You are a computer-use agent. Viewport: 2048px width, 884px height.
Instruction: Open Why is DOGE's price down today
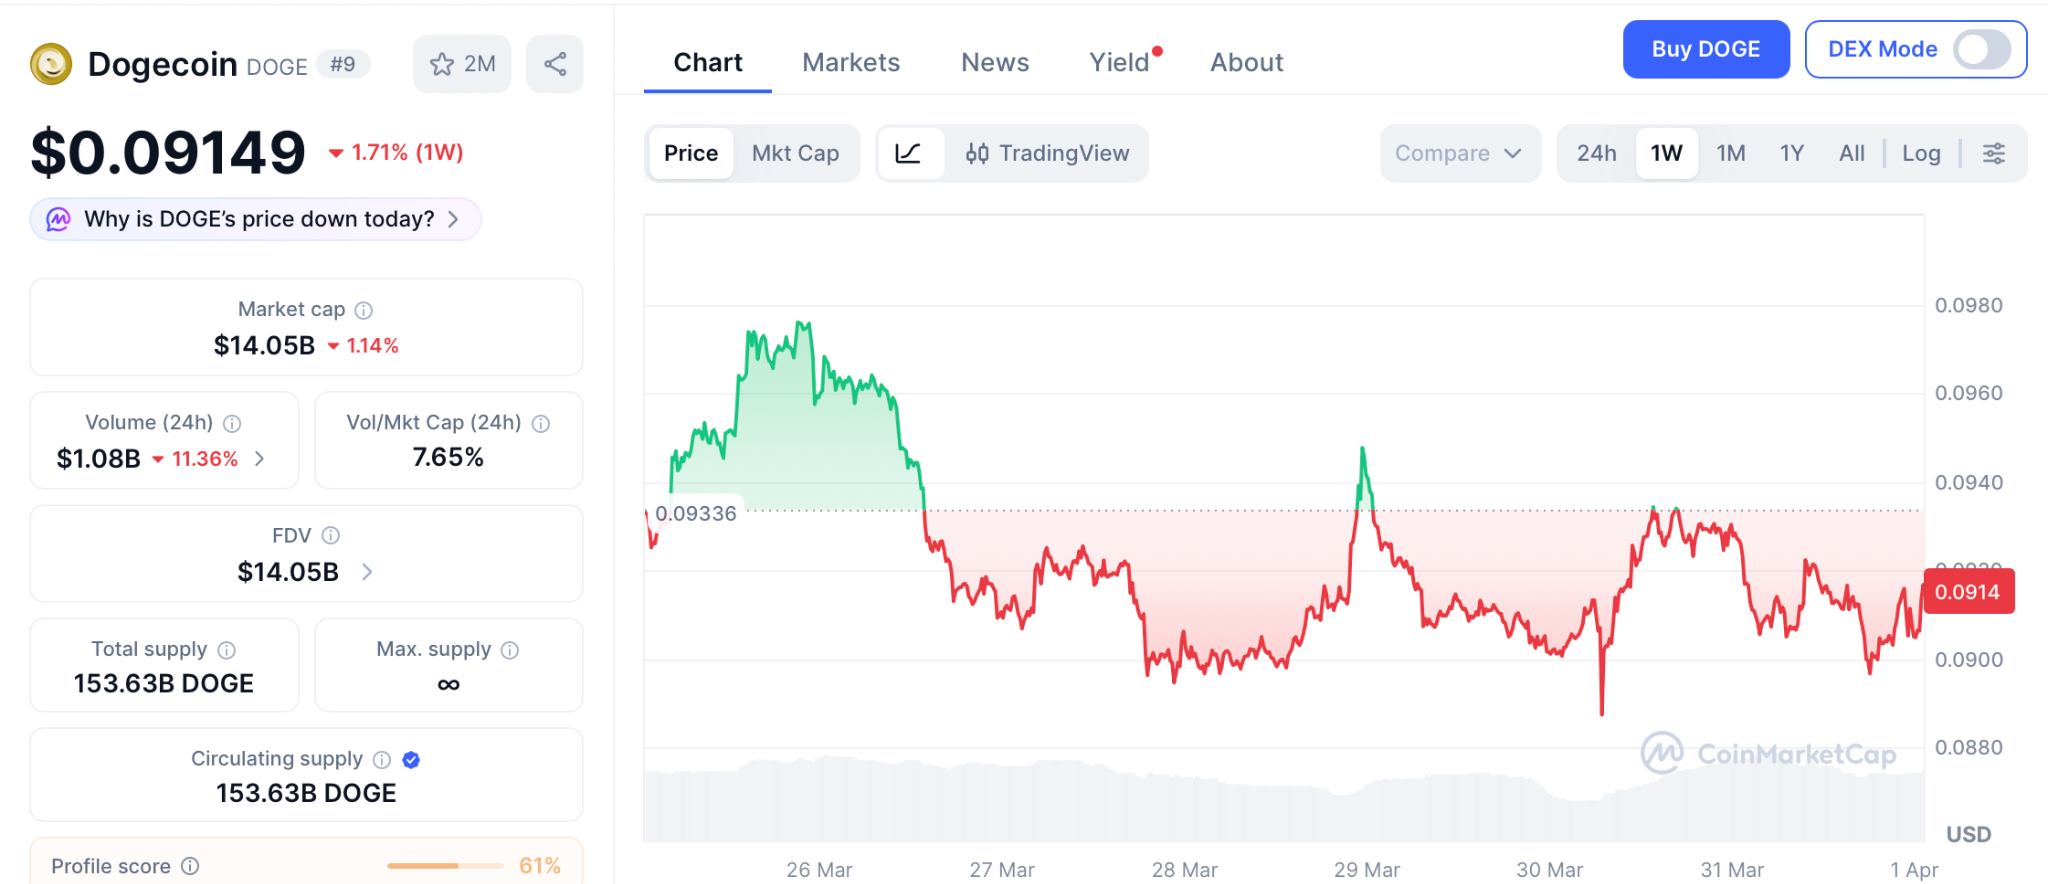click(256, 219)
